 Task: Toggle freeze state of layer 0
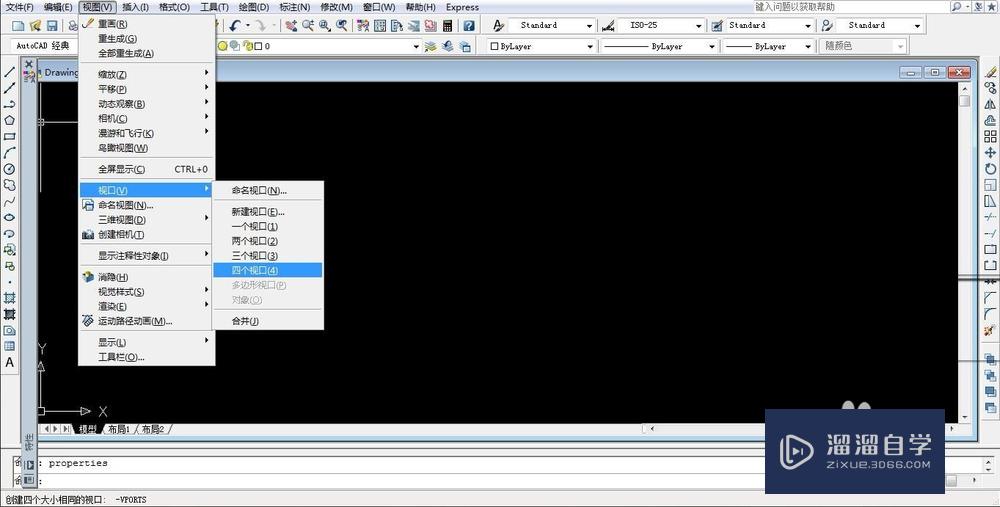[x=235, y=46]
